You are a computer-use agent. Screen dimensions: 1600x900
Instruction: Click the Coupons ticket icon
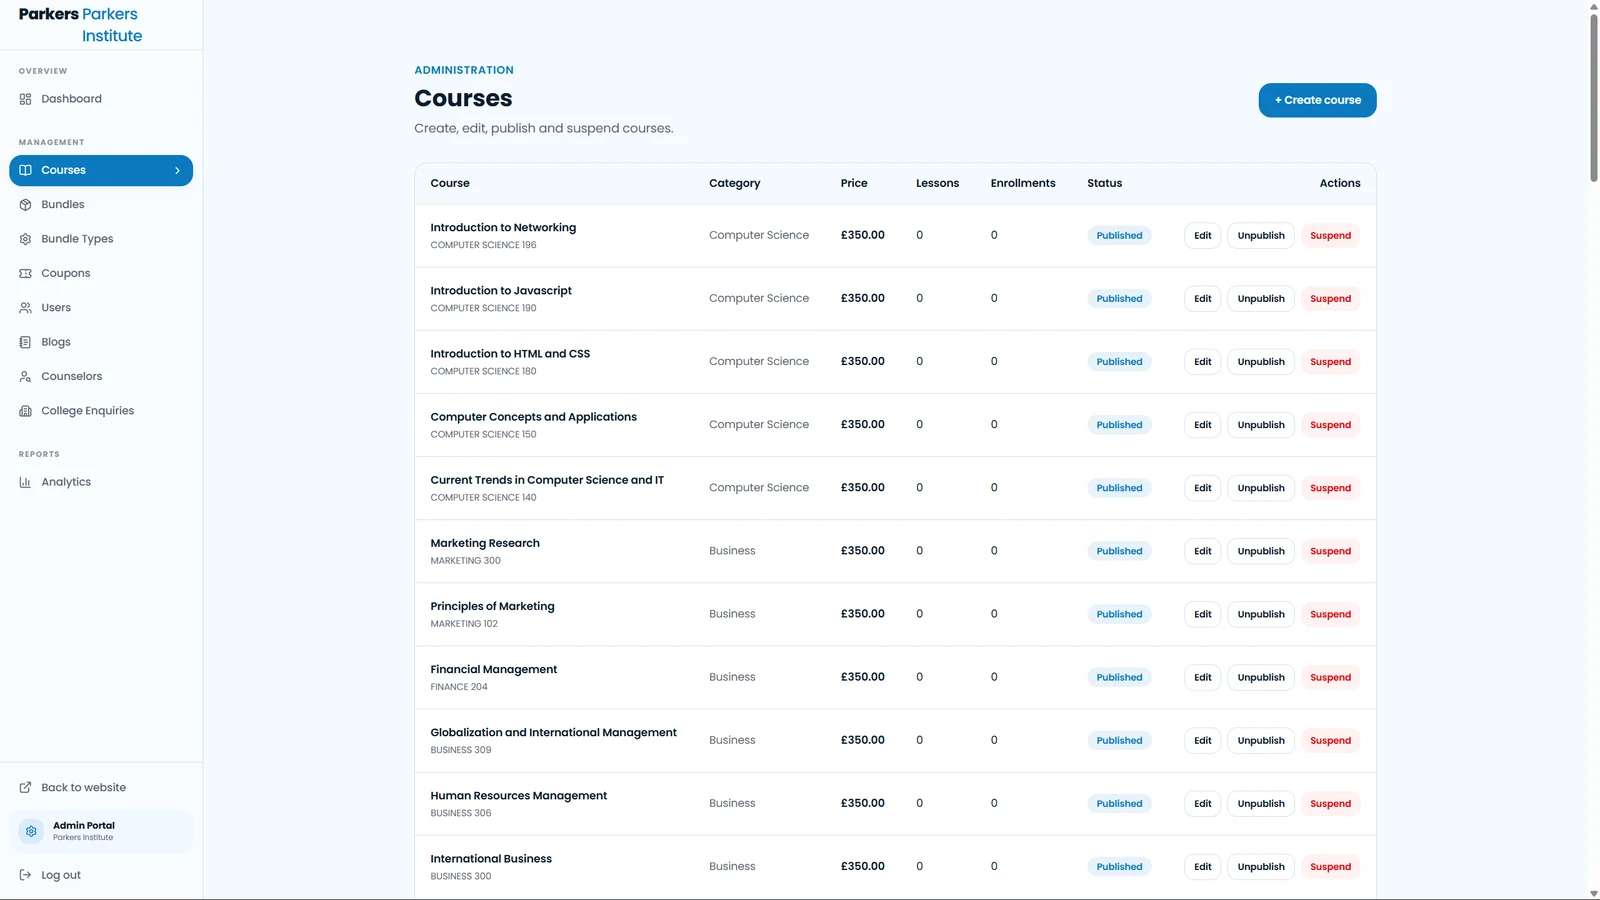(25, 273)
